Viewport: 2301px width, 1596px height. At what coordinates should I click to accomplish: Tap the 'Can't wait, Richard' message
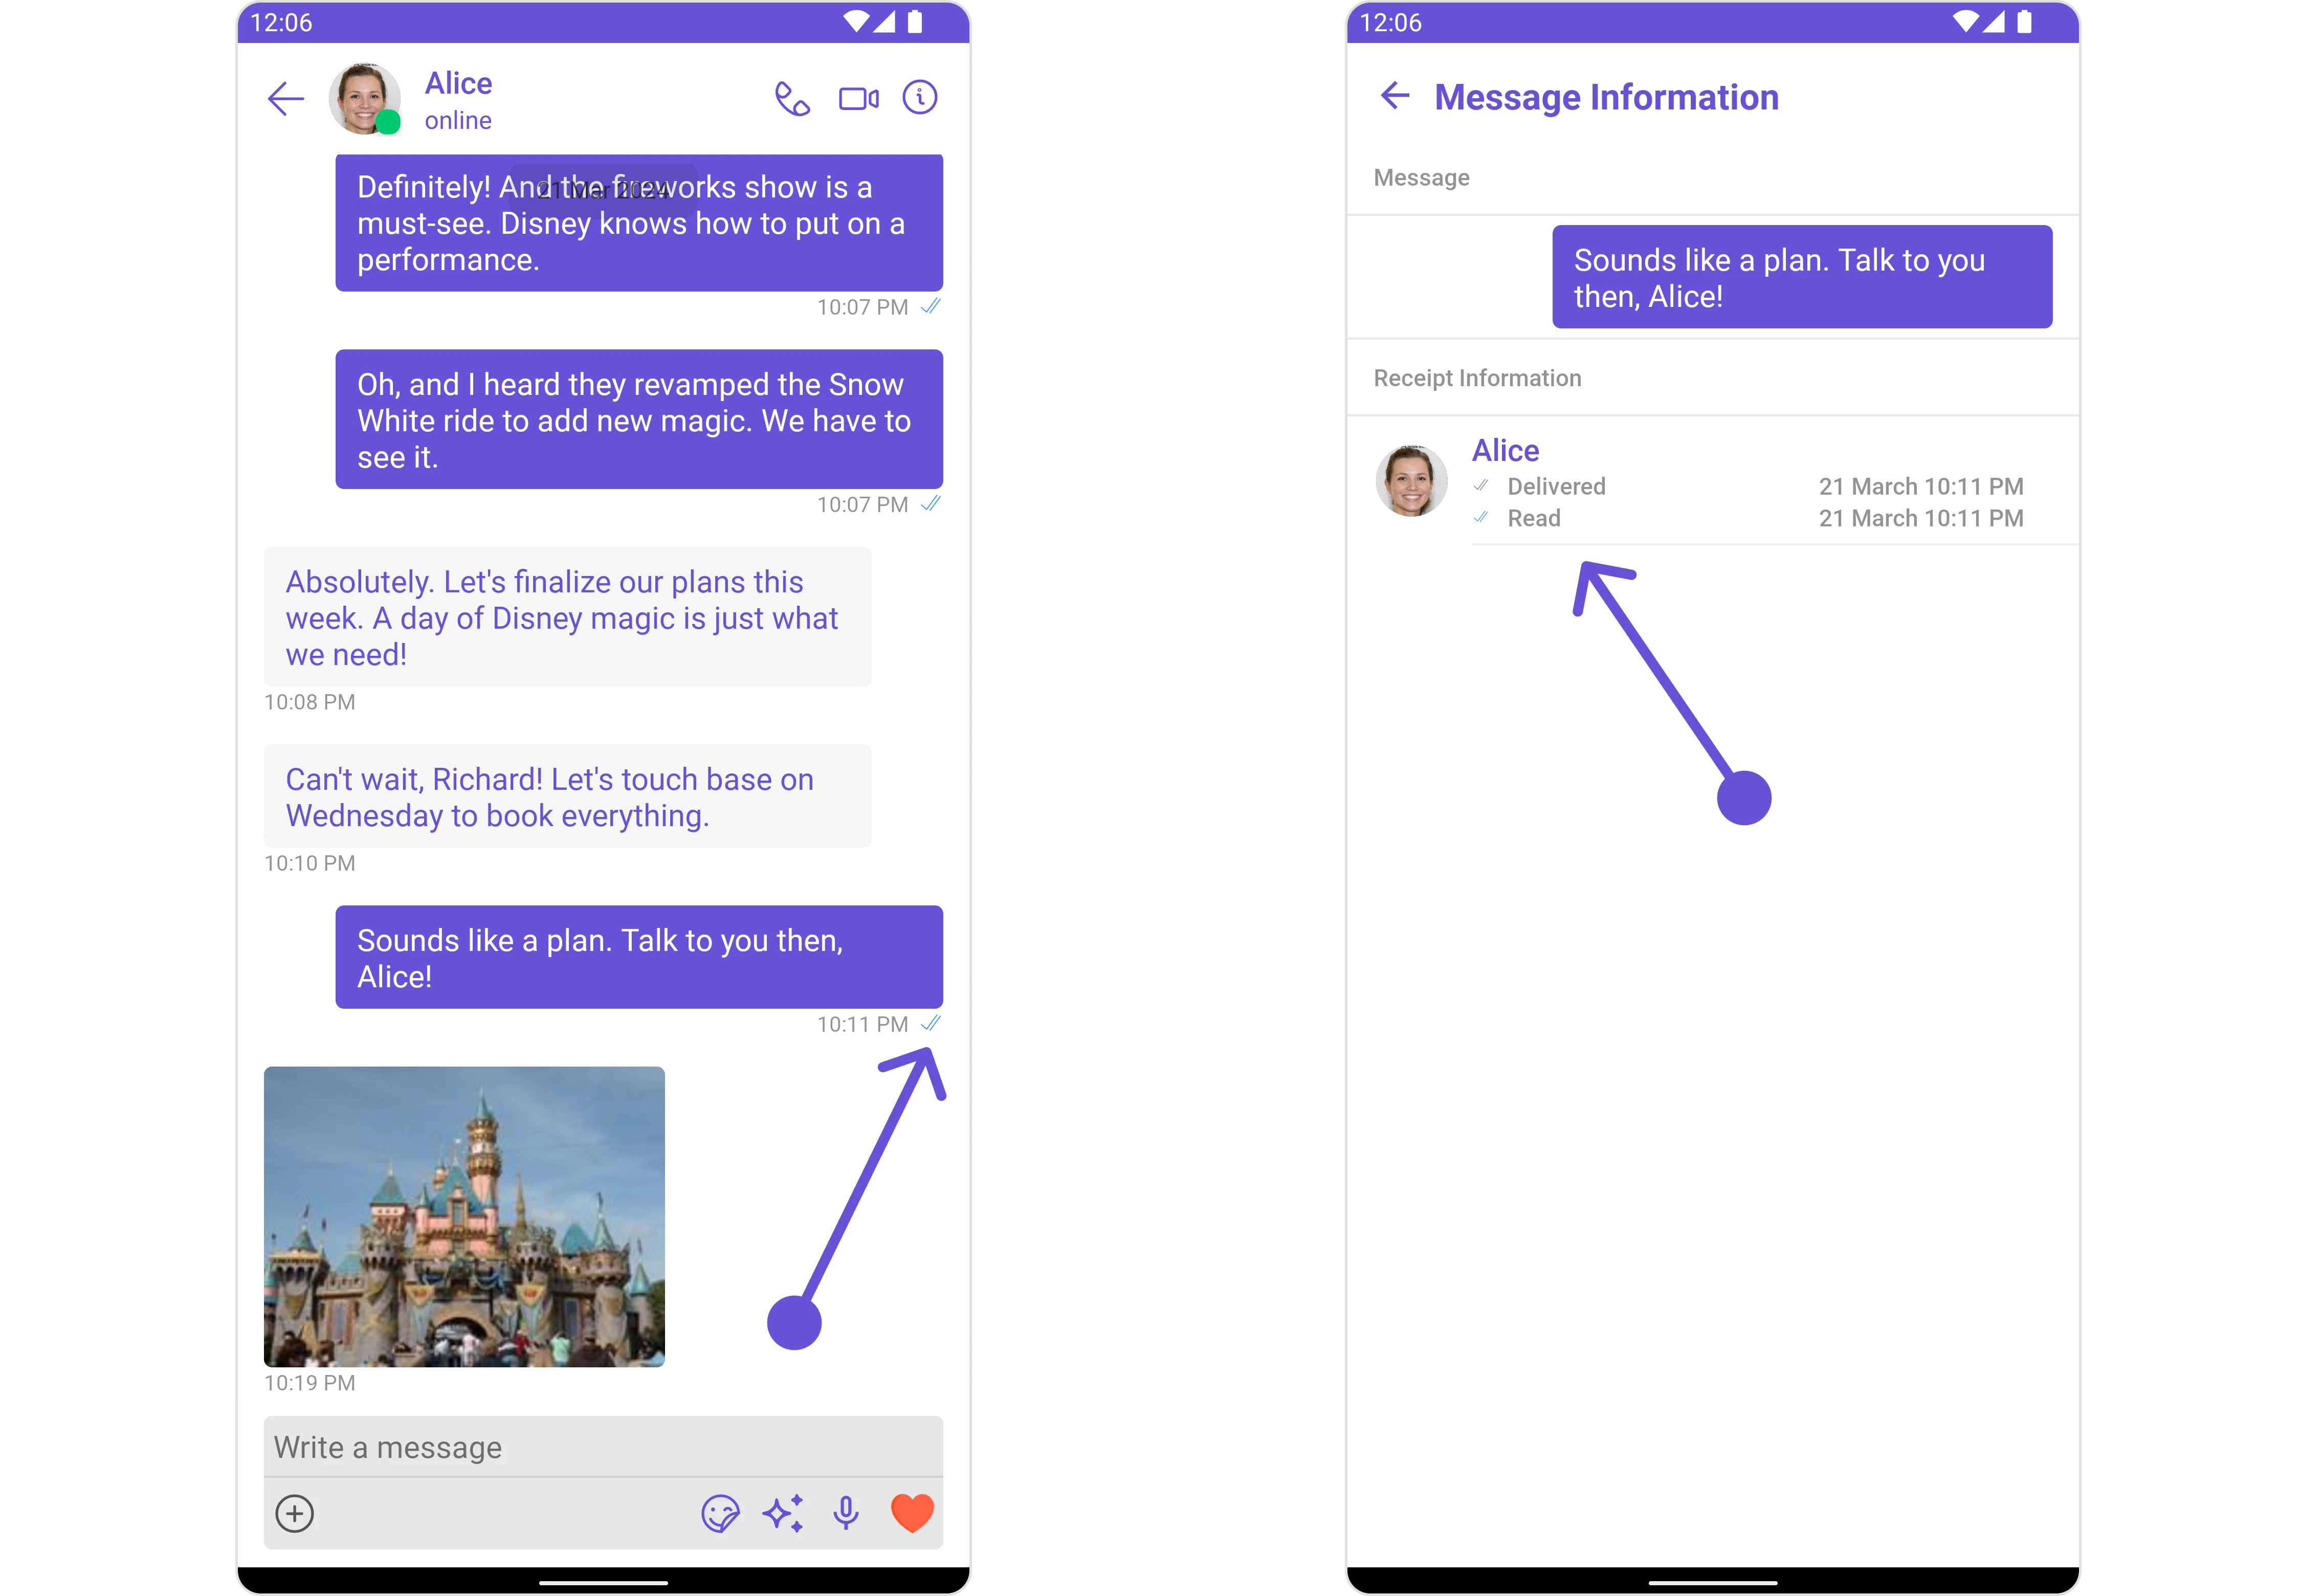567,796
